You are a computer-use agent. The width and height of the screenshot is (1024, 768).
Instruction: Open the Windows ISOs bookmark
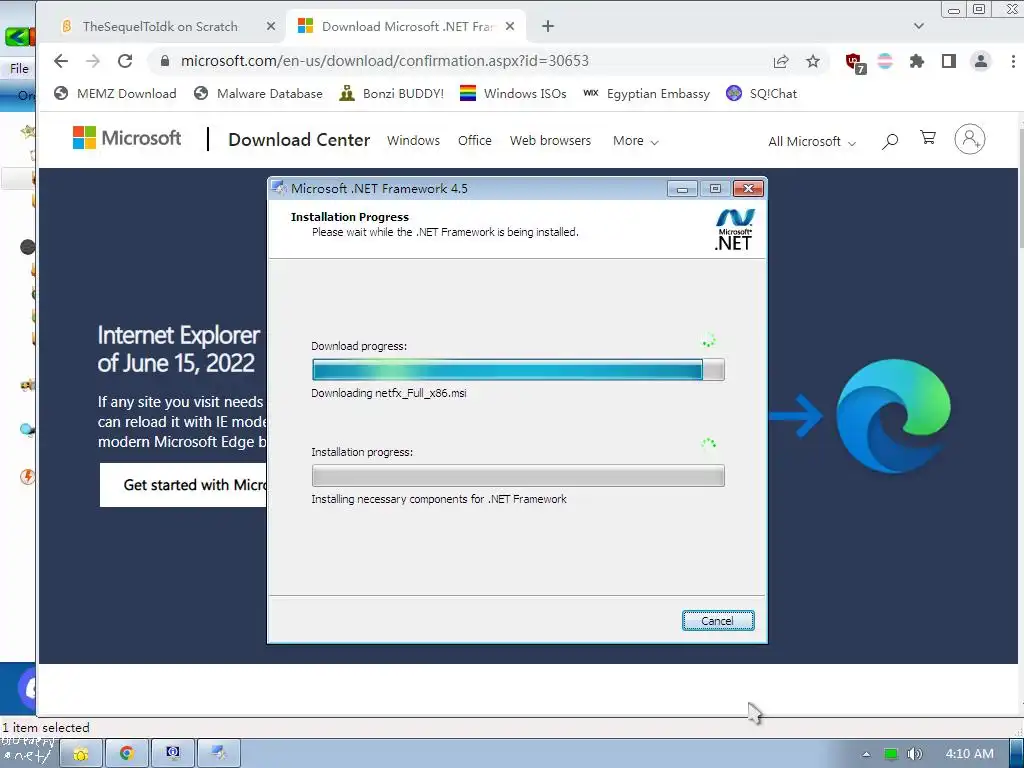513,93
